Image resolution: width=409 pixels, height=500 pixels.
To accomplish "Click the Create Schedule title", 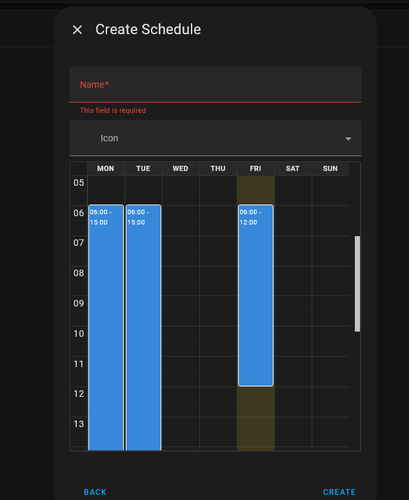I will 148,29.
